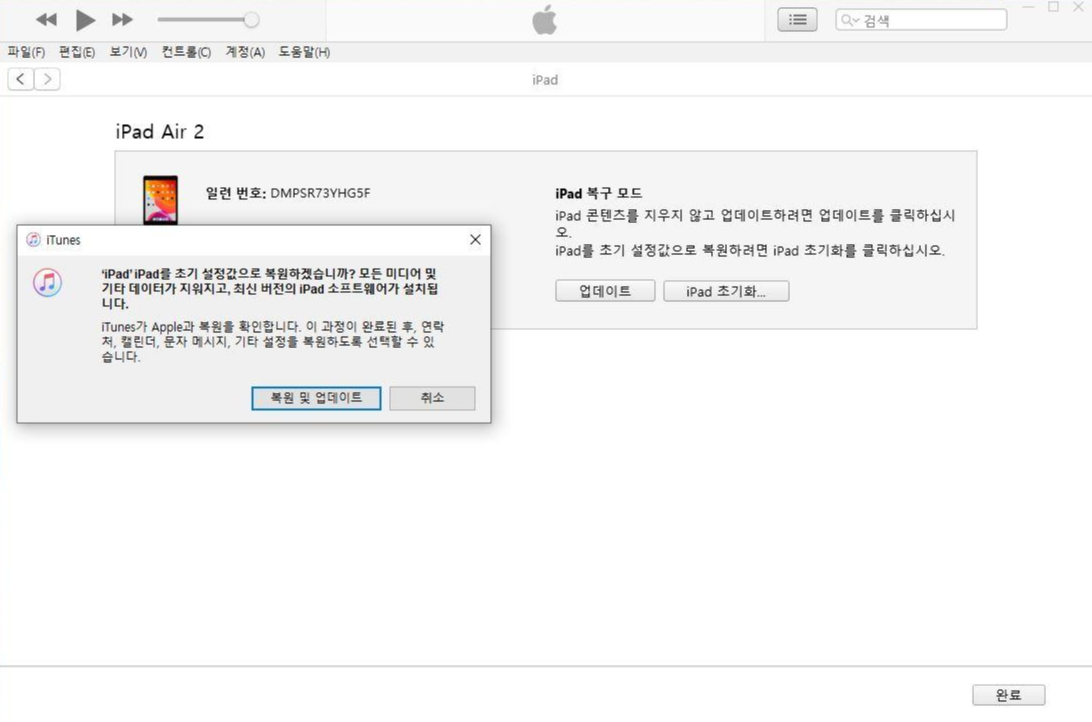Close the main iTunes window
The width and height of the screenshot is (1092, 722).
1079,7
